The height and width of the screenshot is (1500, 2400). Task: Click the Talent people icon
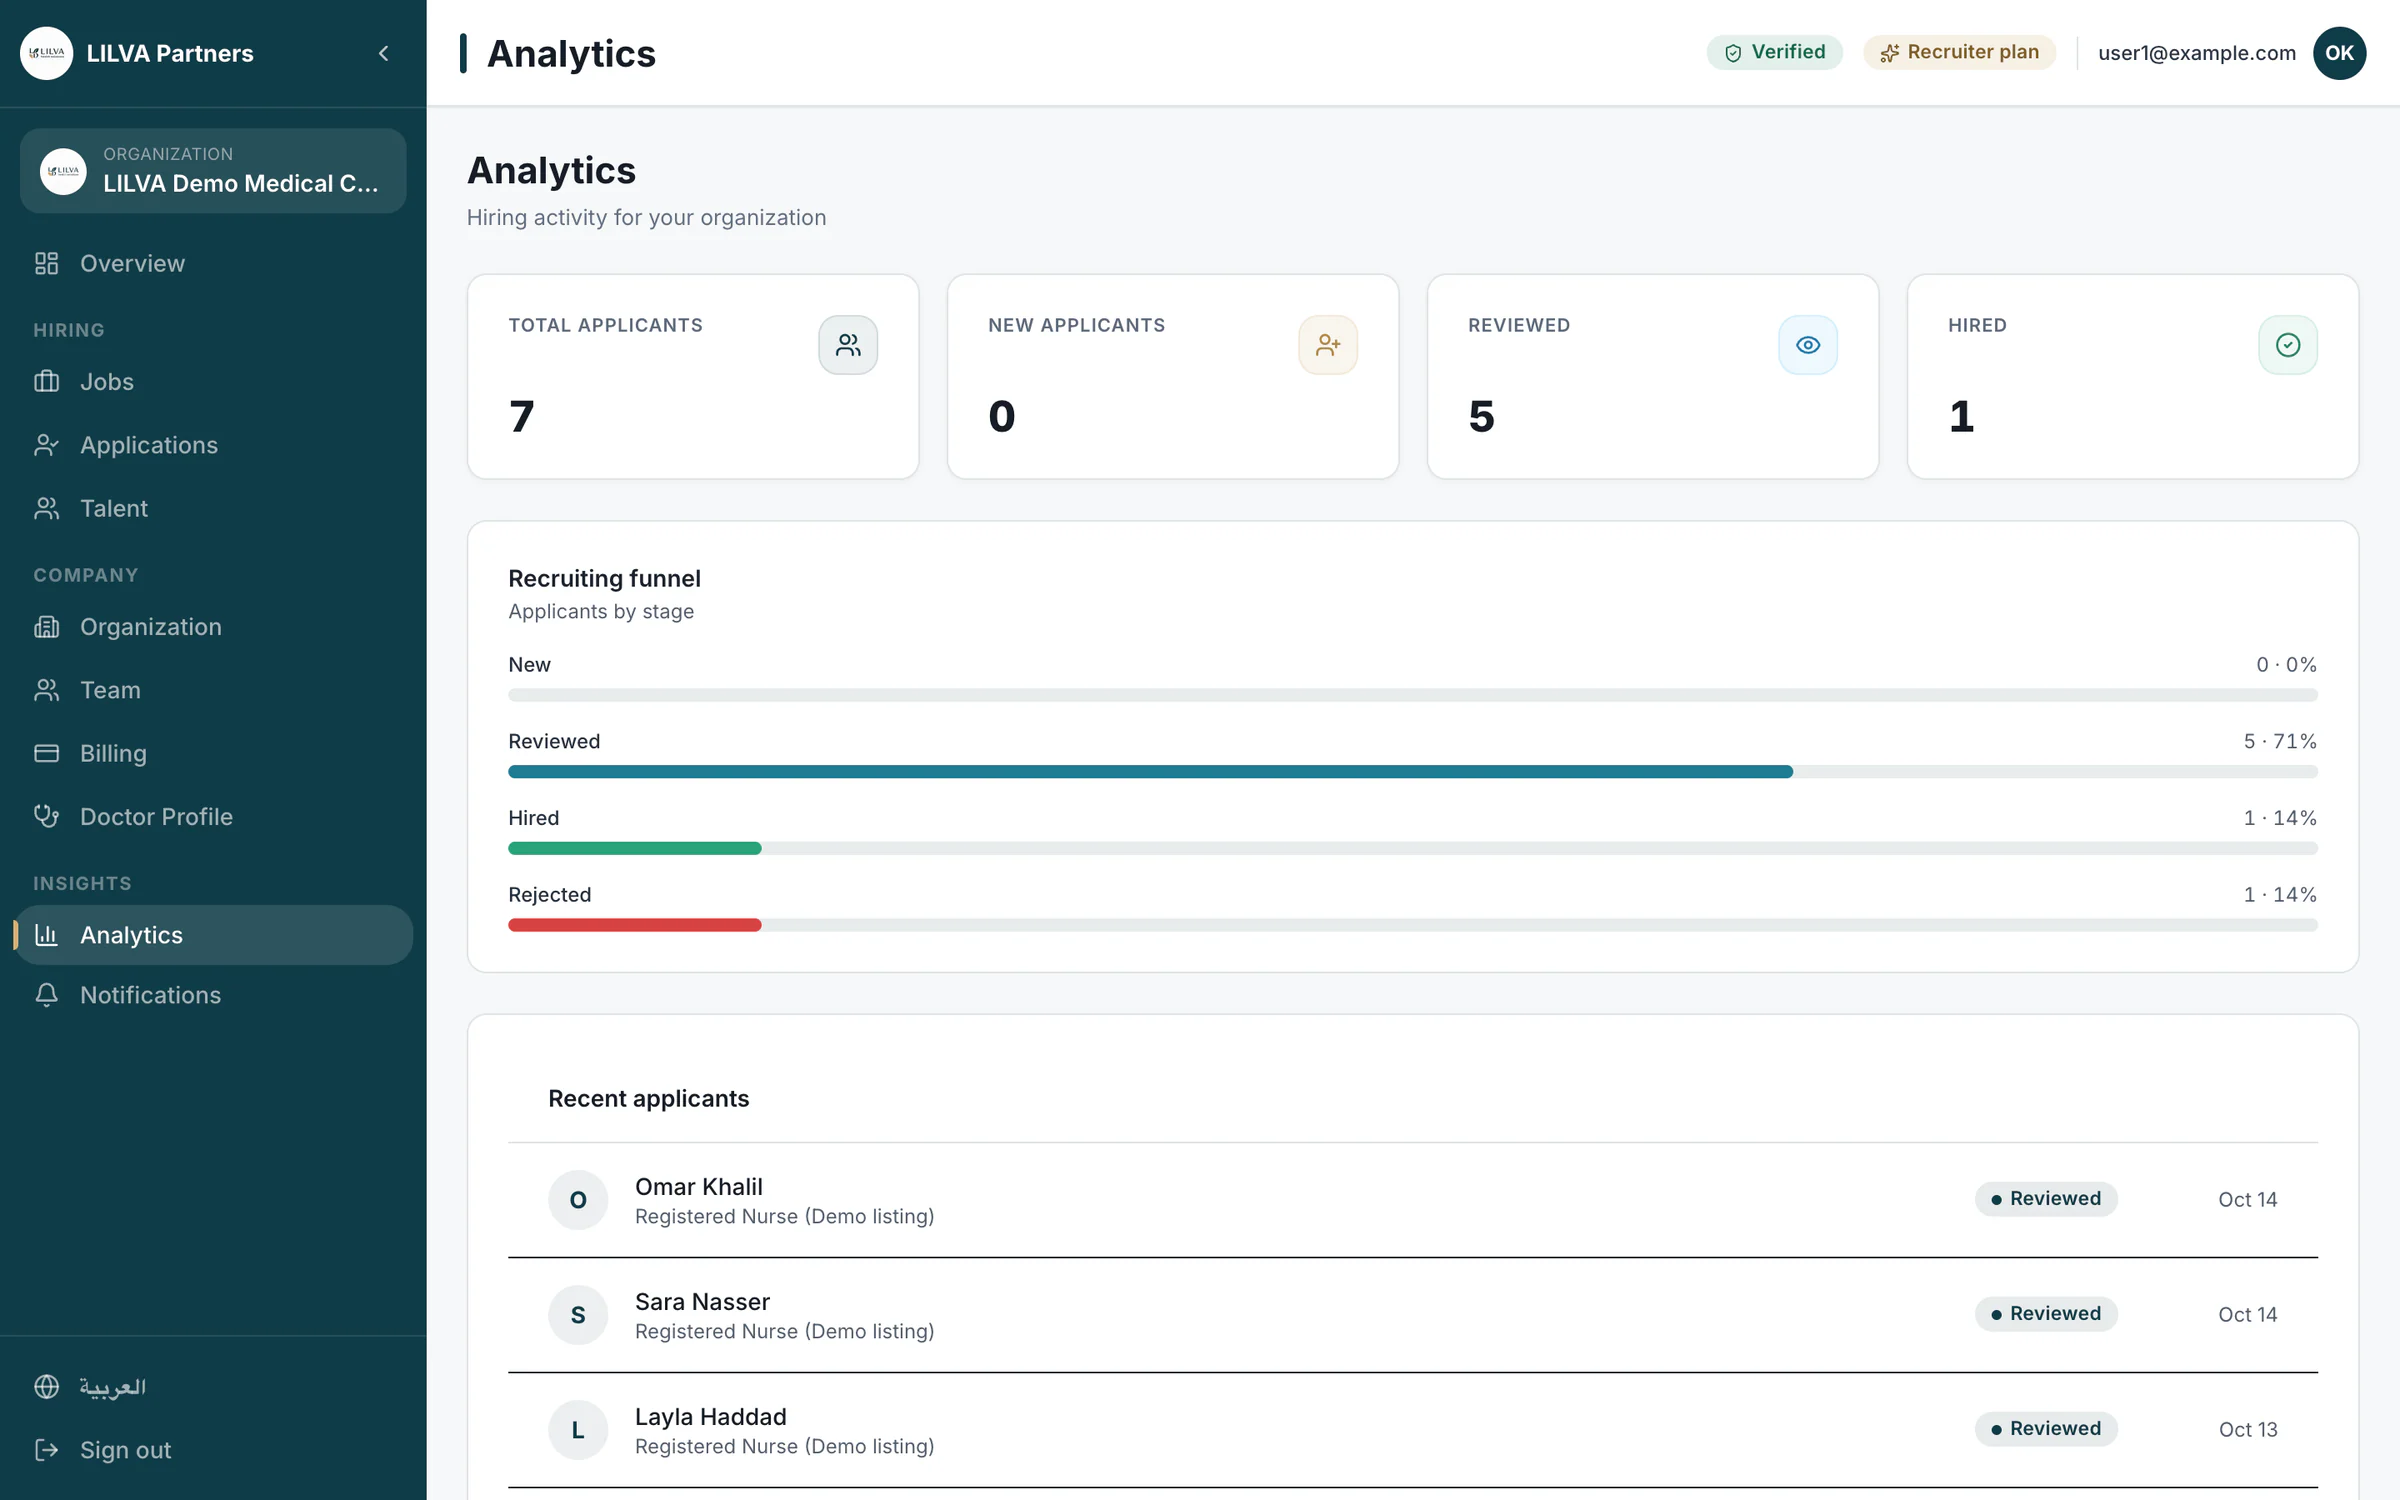[x=47, y=508]
